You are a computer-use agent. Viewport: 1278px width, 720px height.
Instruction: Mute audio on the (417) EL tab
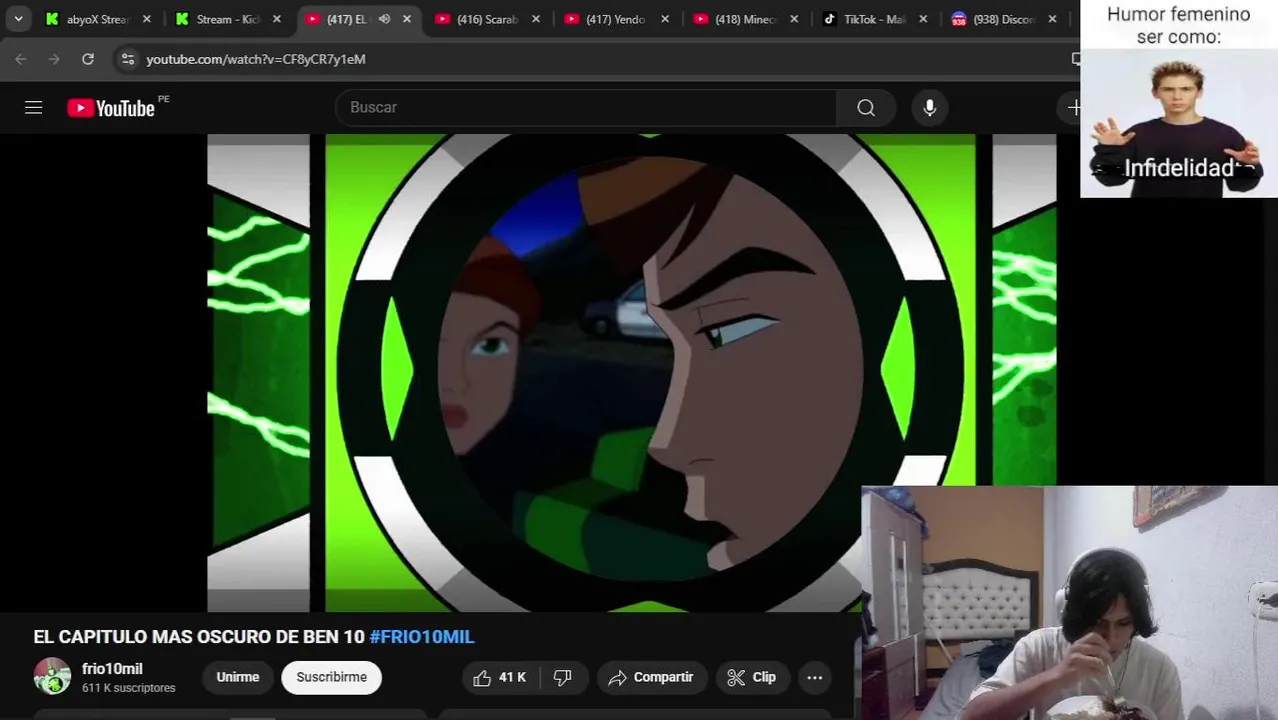tap(384, 19)
